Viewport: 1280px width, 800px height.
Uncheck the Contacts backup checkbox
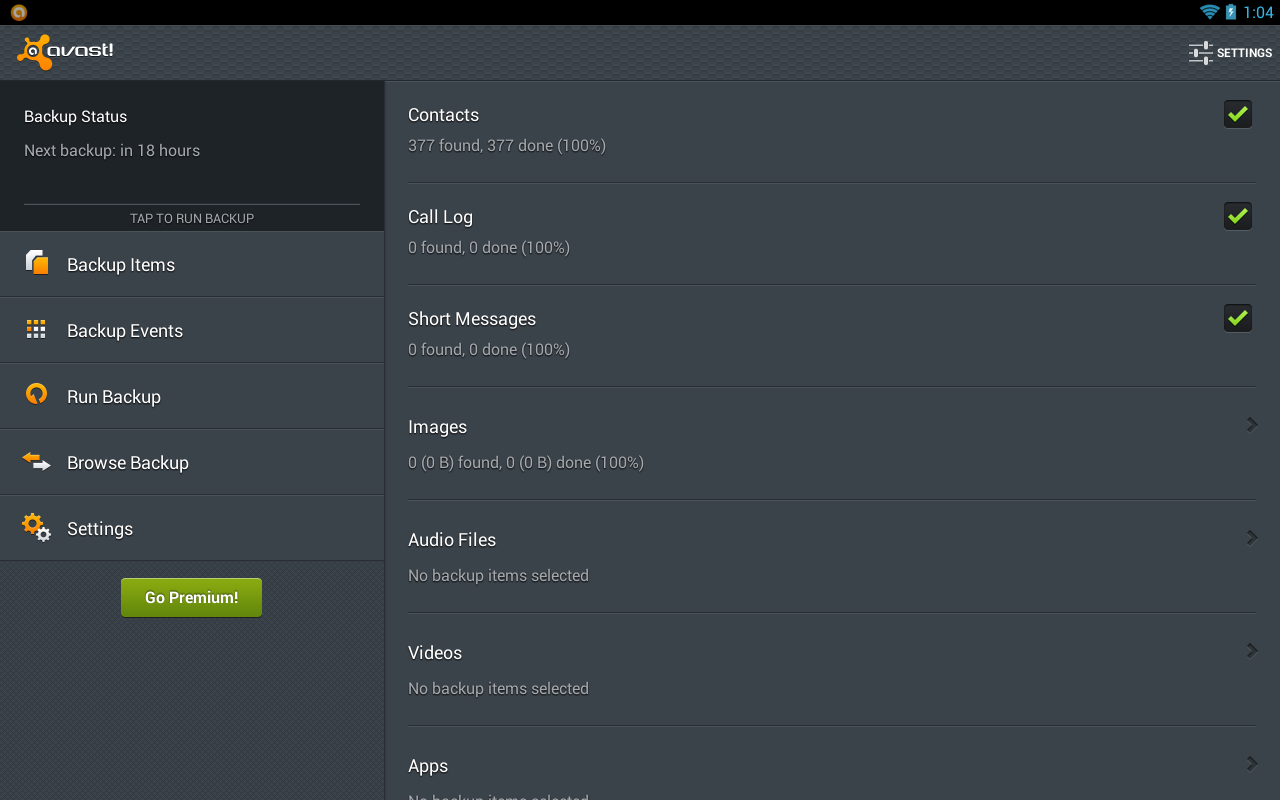click(x=1238, y=114)
